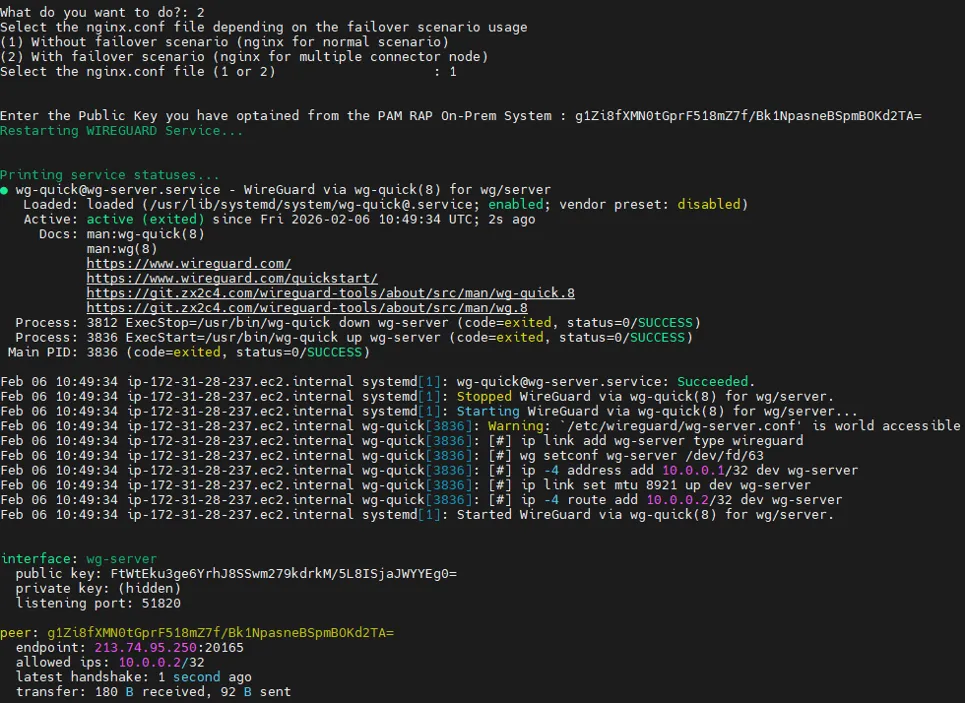Screen dimensions: 965x703
Task: Click the magenta 10.0.0.2 in route add line
Action: tap(678, 500)
